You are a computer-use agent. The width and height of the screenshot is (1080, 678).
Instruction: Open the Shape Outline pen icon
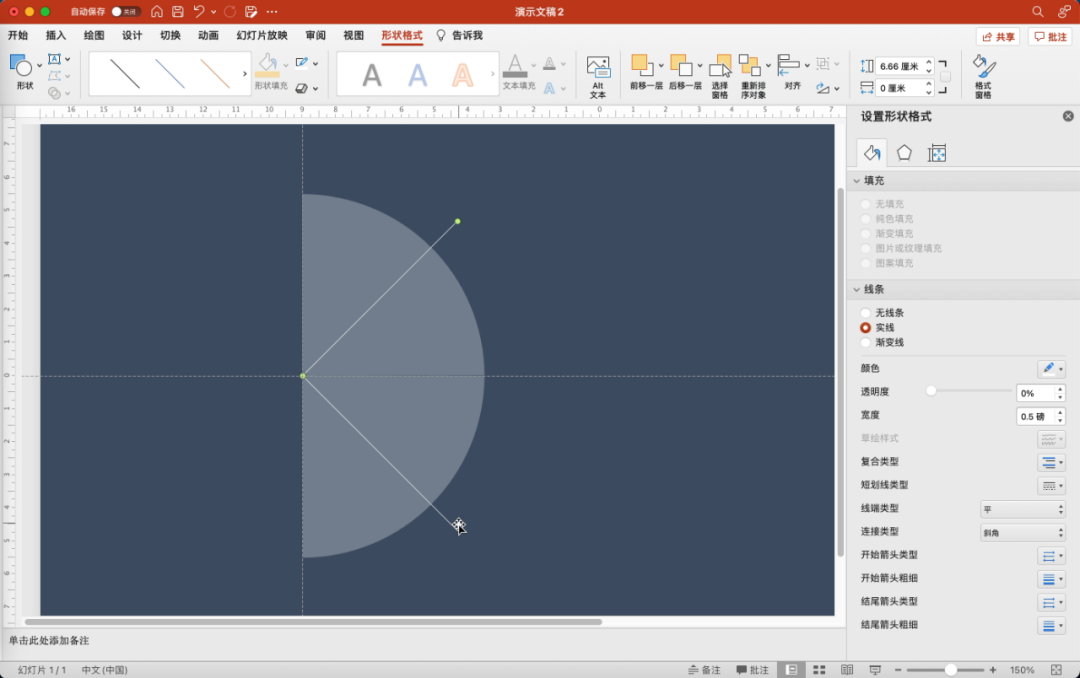coord(302,63)
